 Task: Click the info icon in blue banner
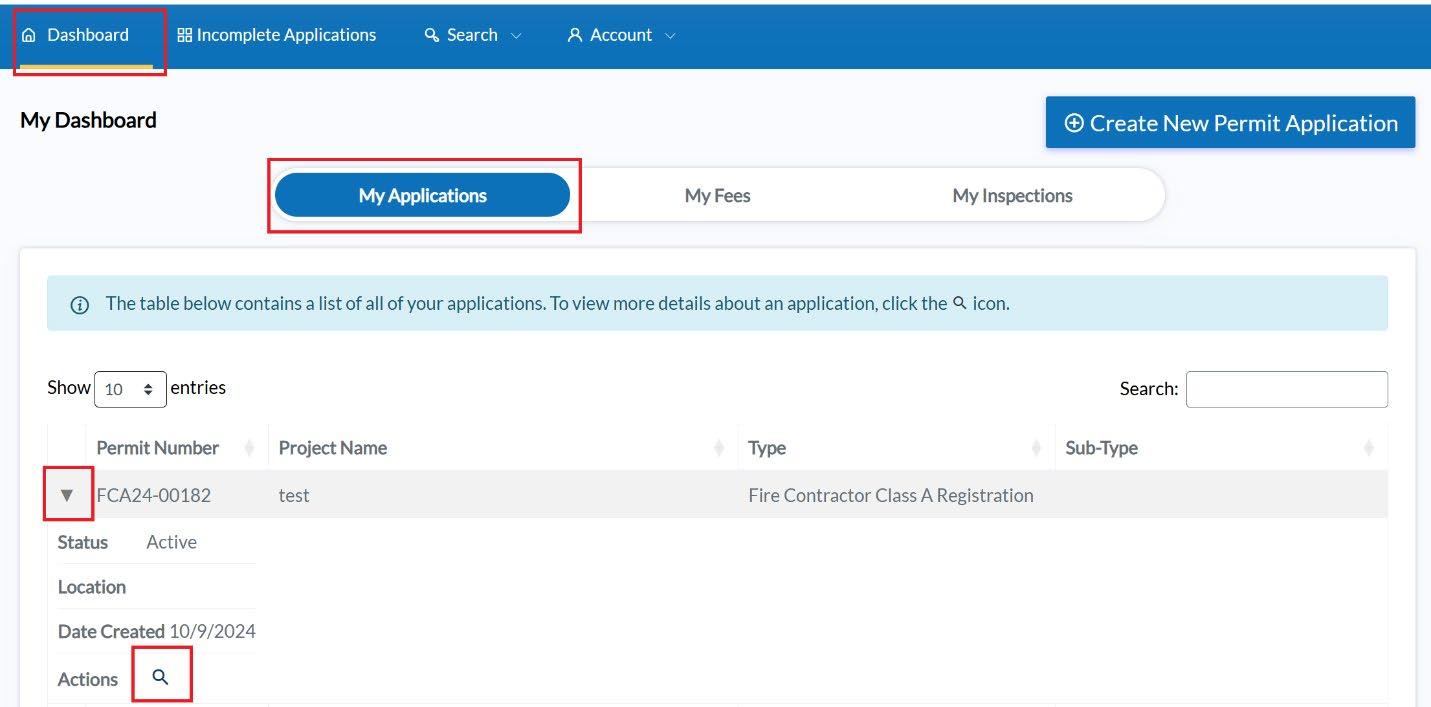80,305
